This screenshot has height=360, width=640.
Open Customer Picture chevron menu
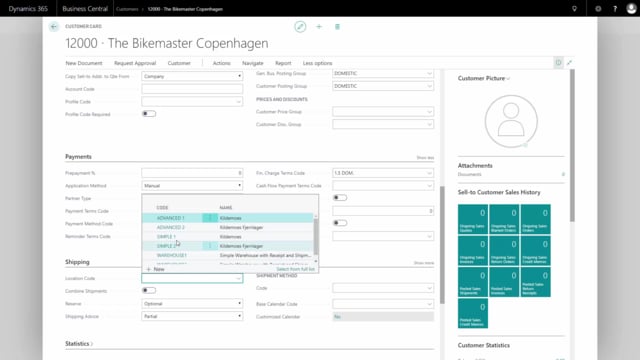tap(508, 79)
